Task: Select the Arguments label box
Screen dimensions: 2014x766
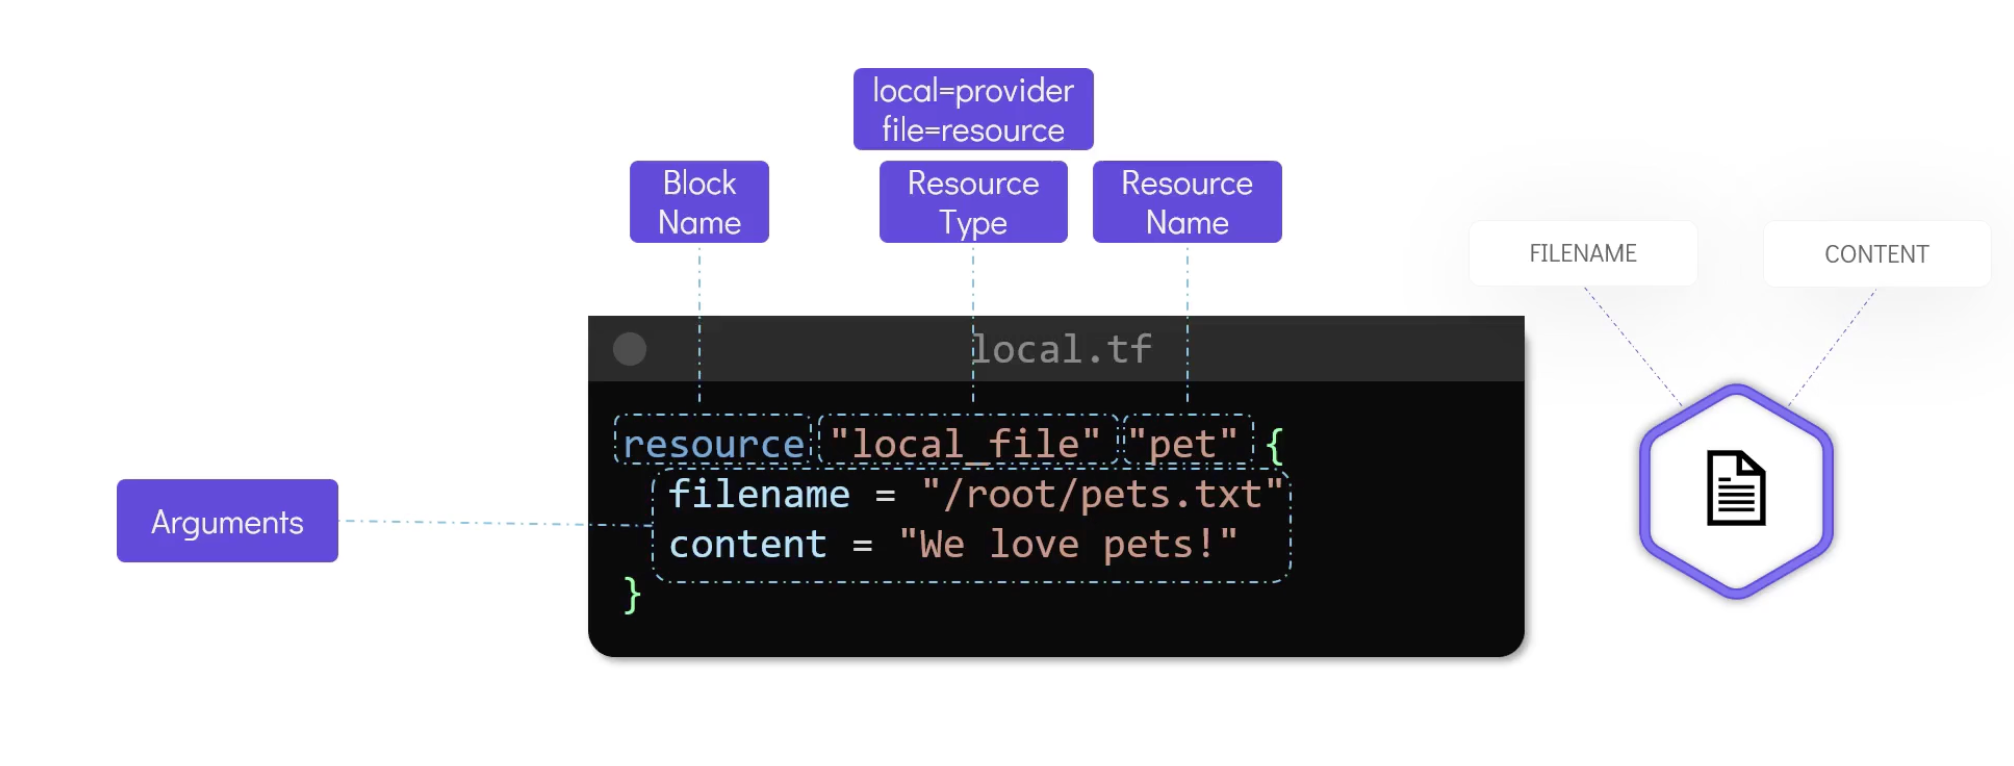Action: (227, 521)
